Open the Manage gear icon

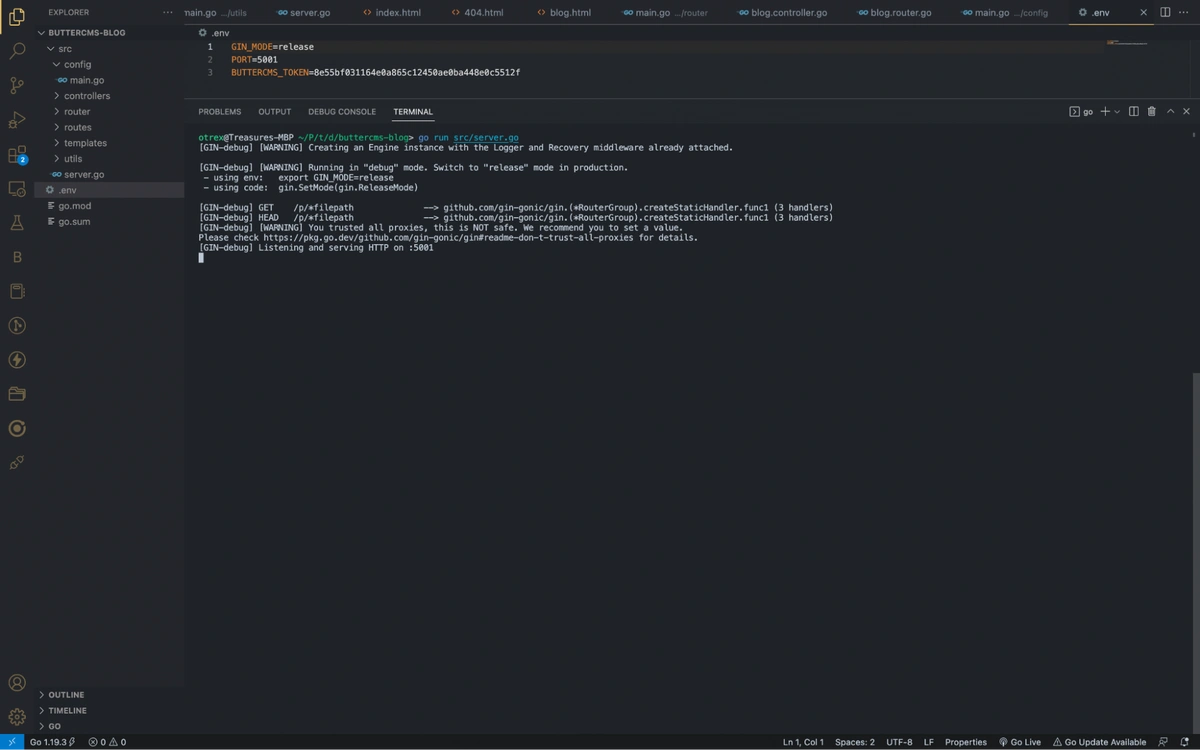16,717
